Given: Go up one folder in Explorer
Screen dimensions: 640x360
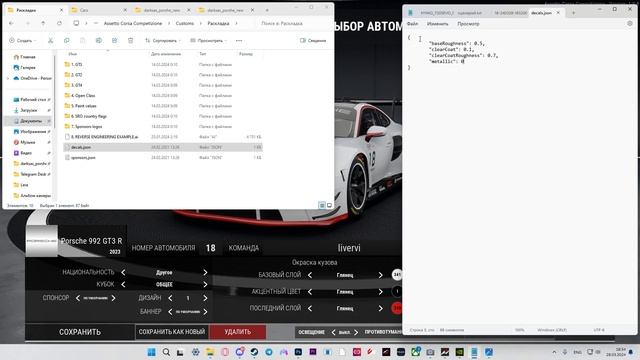Looking at the screenshot, I should (43, 23).
